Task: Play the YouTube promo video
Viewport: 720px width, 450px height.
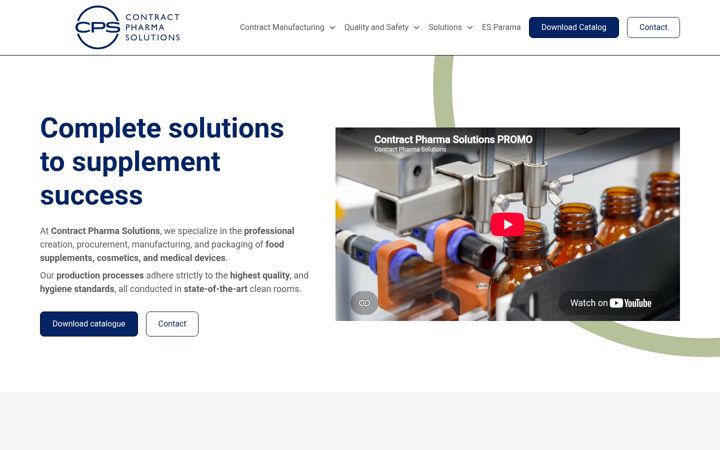Action: [507, 224]
